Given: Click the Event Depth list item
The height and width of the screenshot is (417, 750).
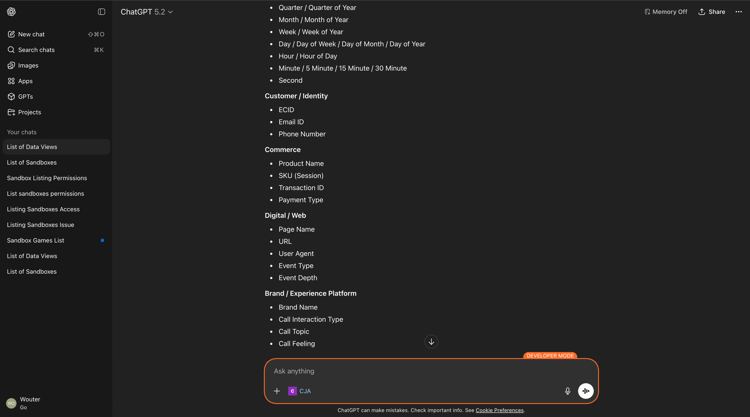Looking at the screenshot, I should point(298,278).
